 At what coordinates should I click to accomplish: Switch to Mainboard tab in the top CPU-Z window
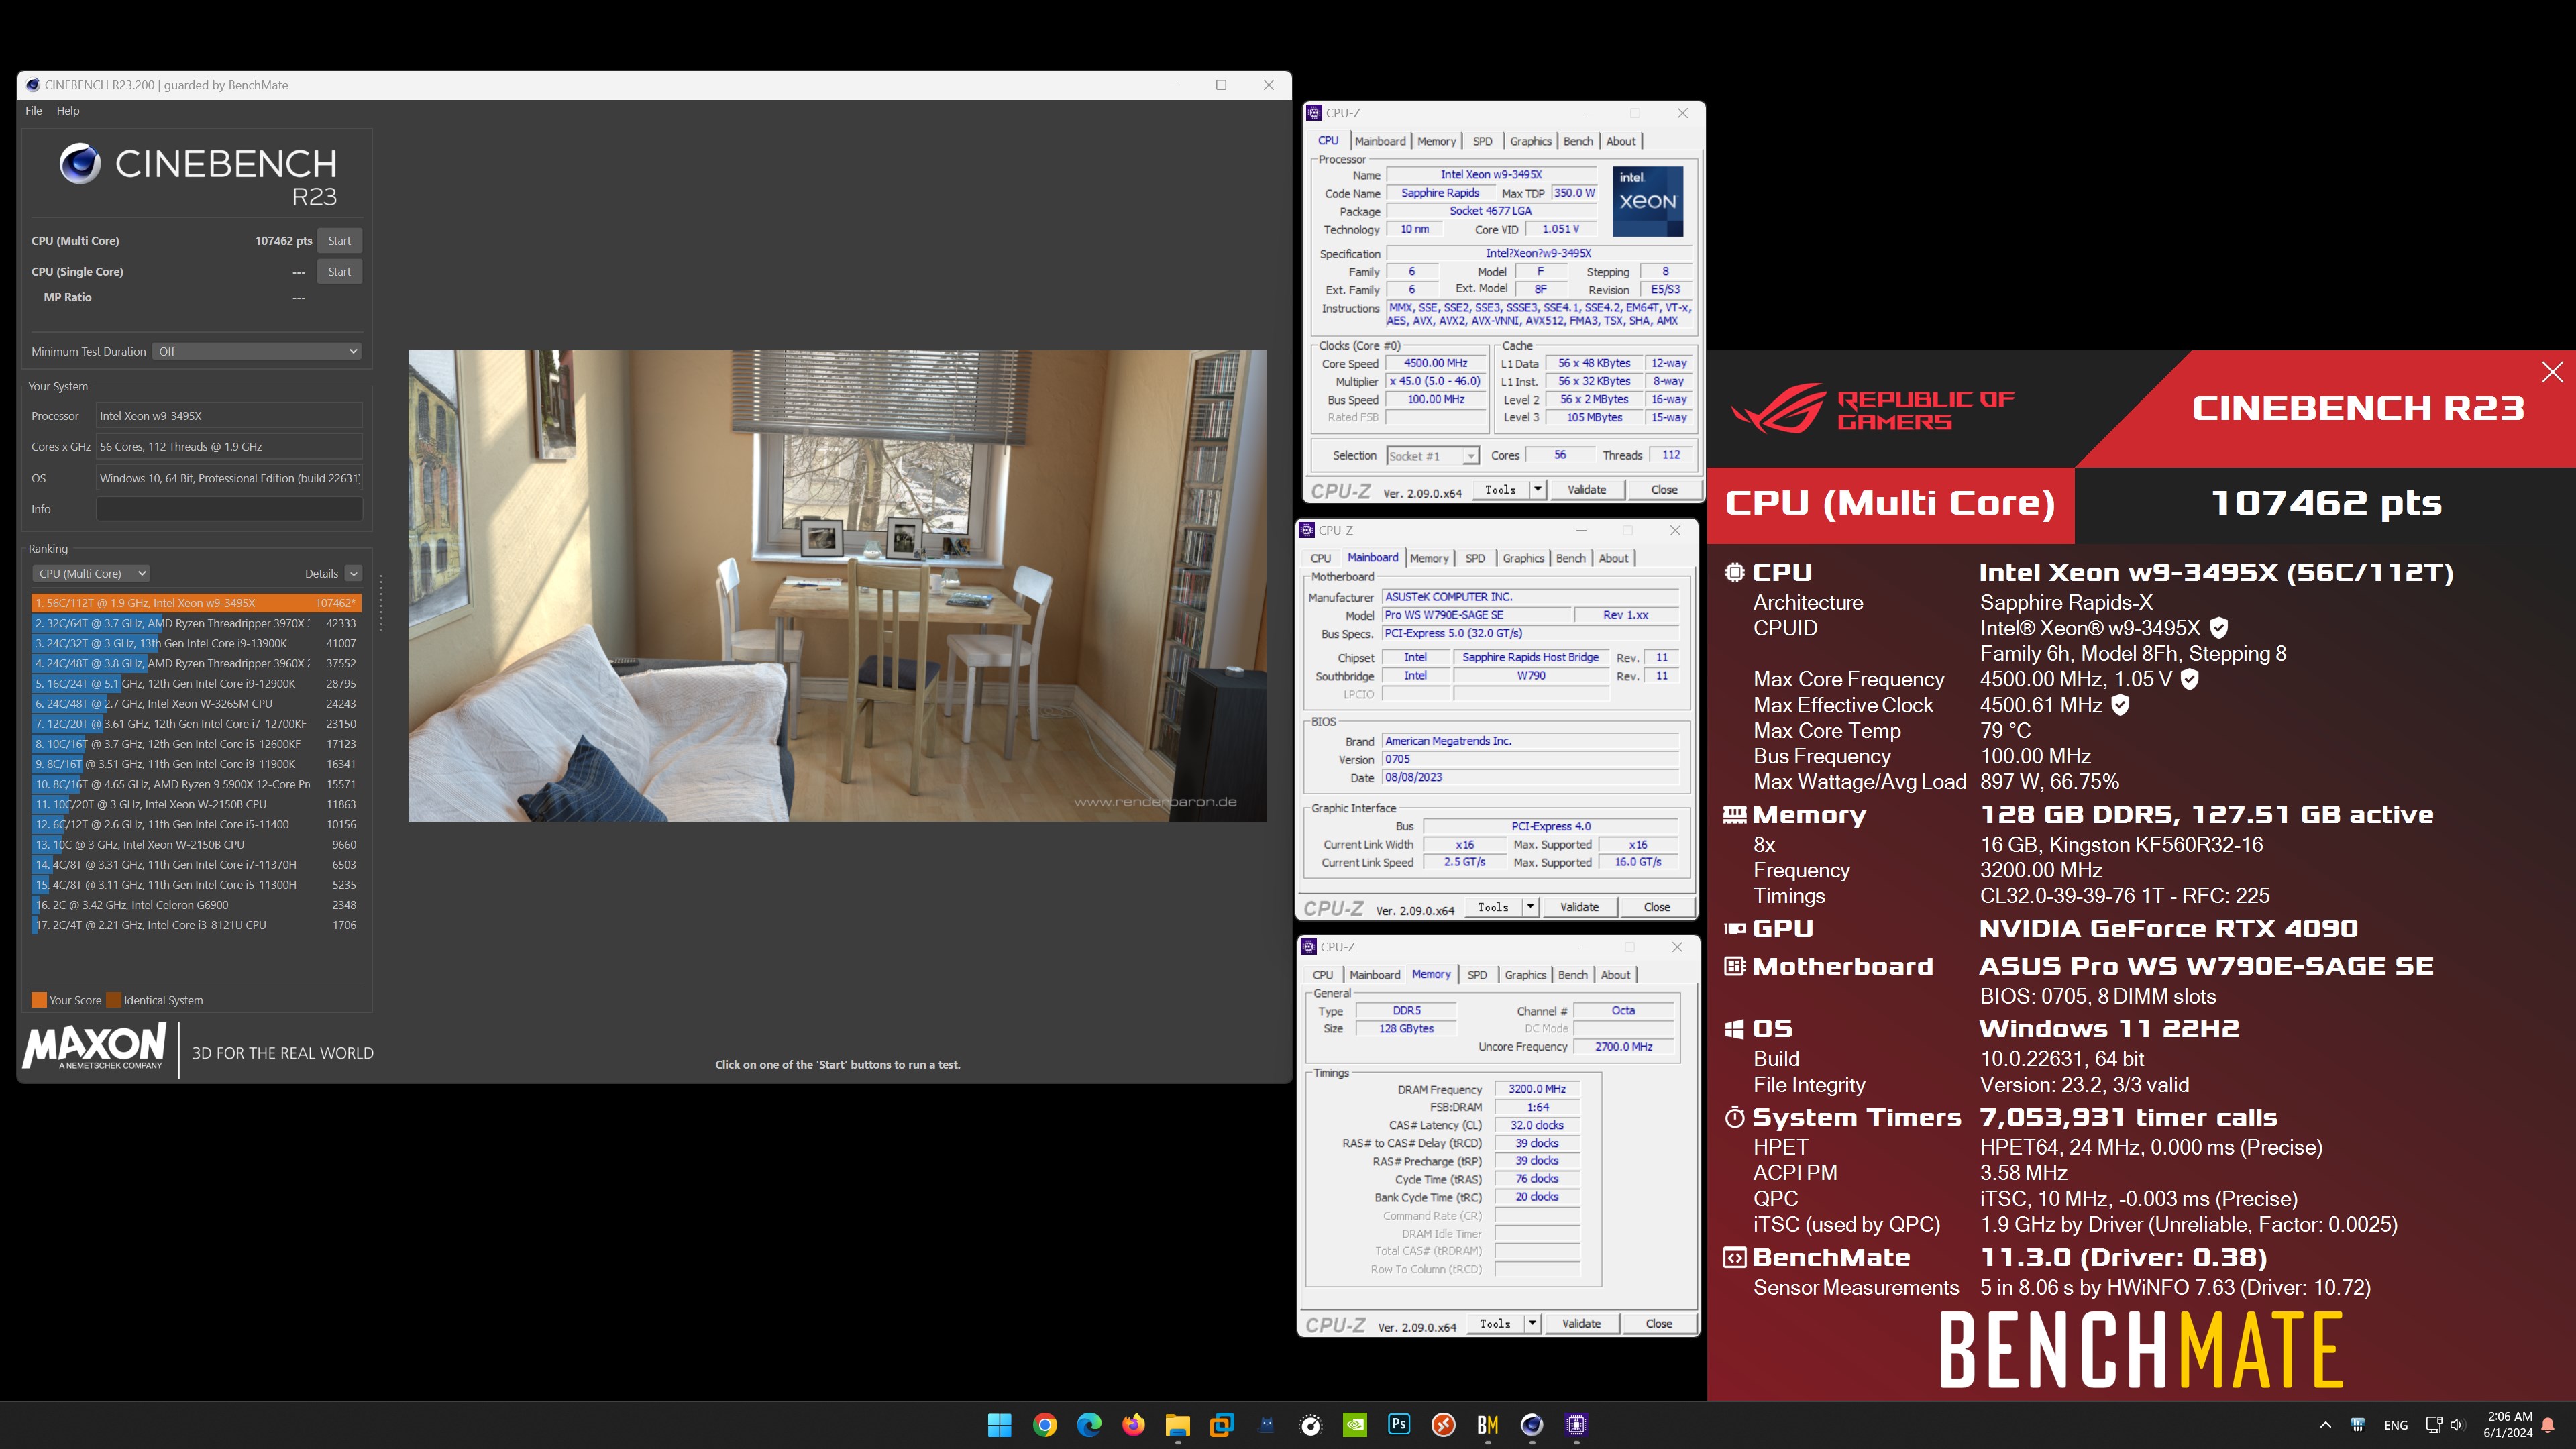[x=1380, y=141]
